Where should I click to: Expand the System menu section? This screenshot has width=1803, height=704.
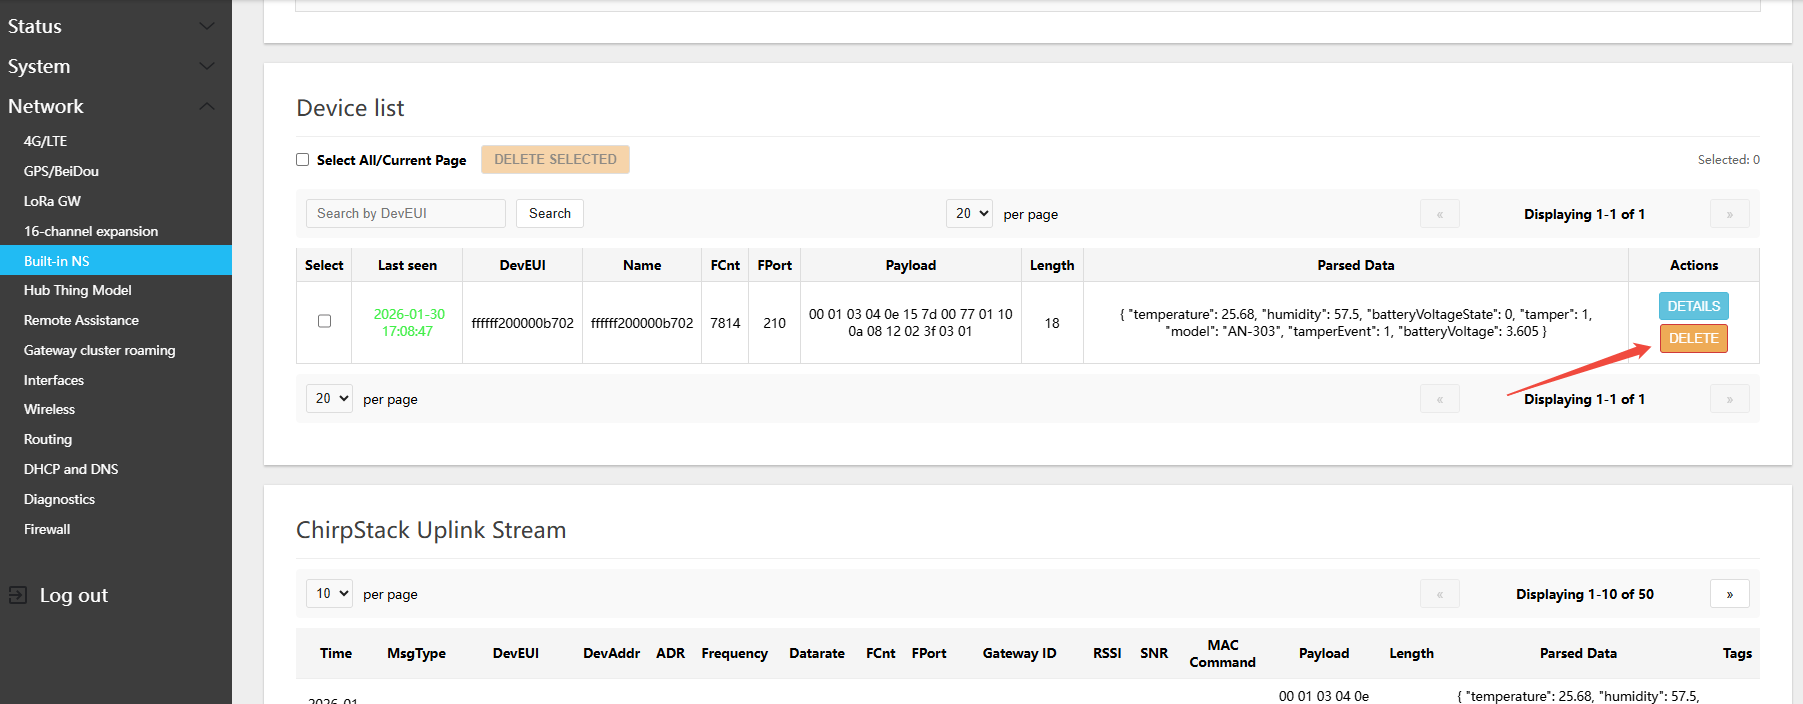pyautogui.click(x=207, y=66)
